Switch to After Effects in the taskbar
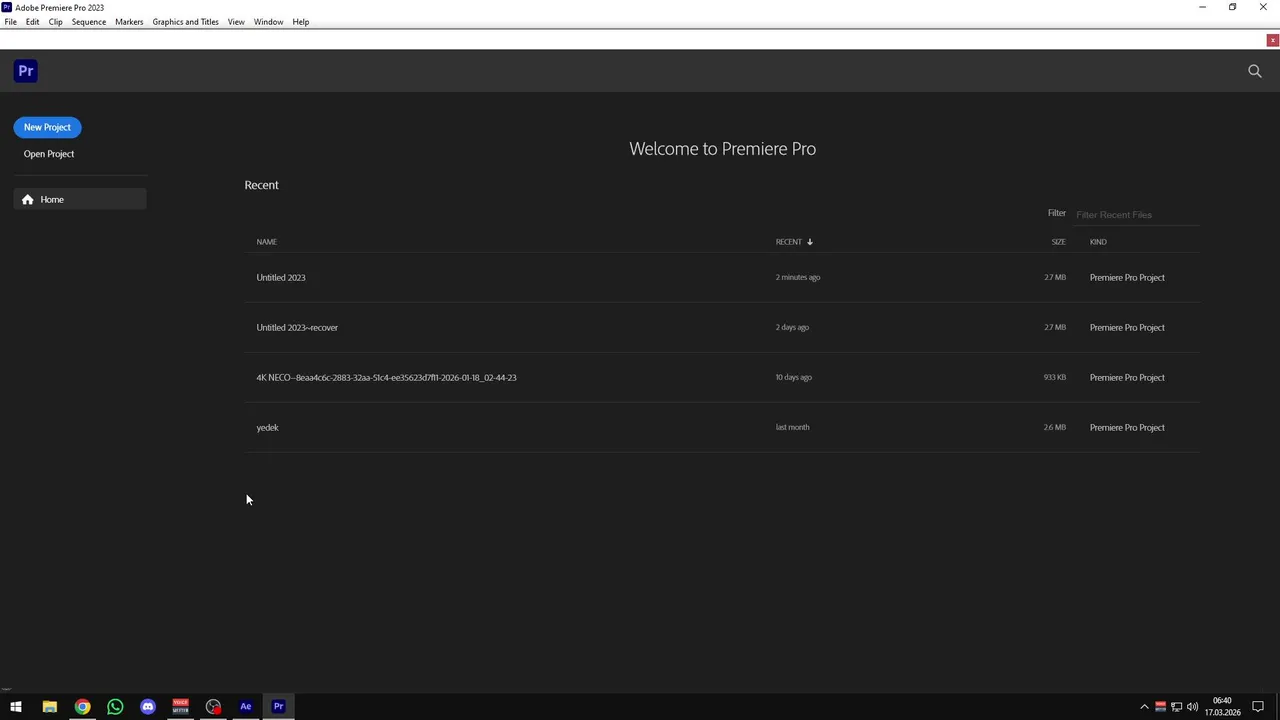The height and width of the screenshot is (720, 1280). point(246,707)
